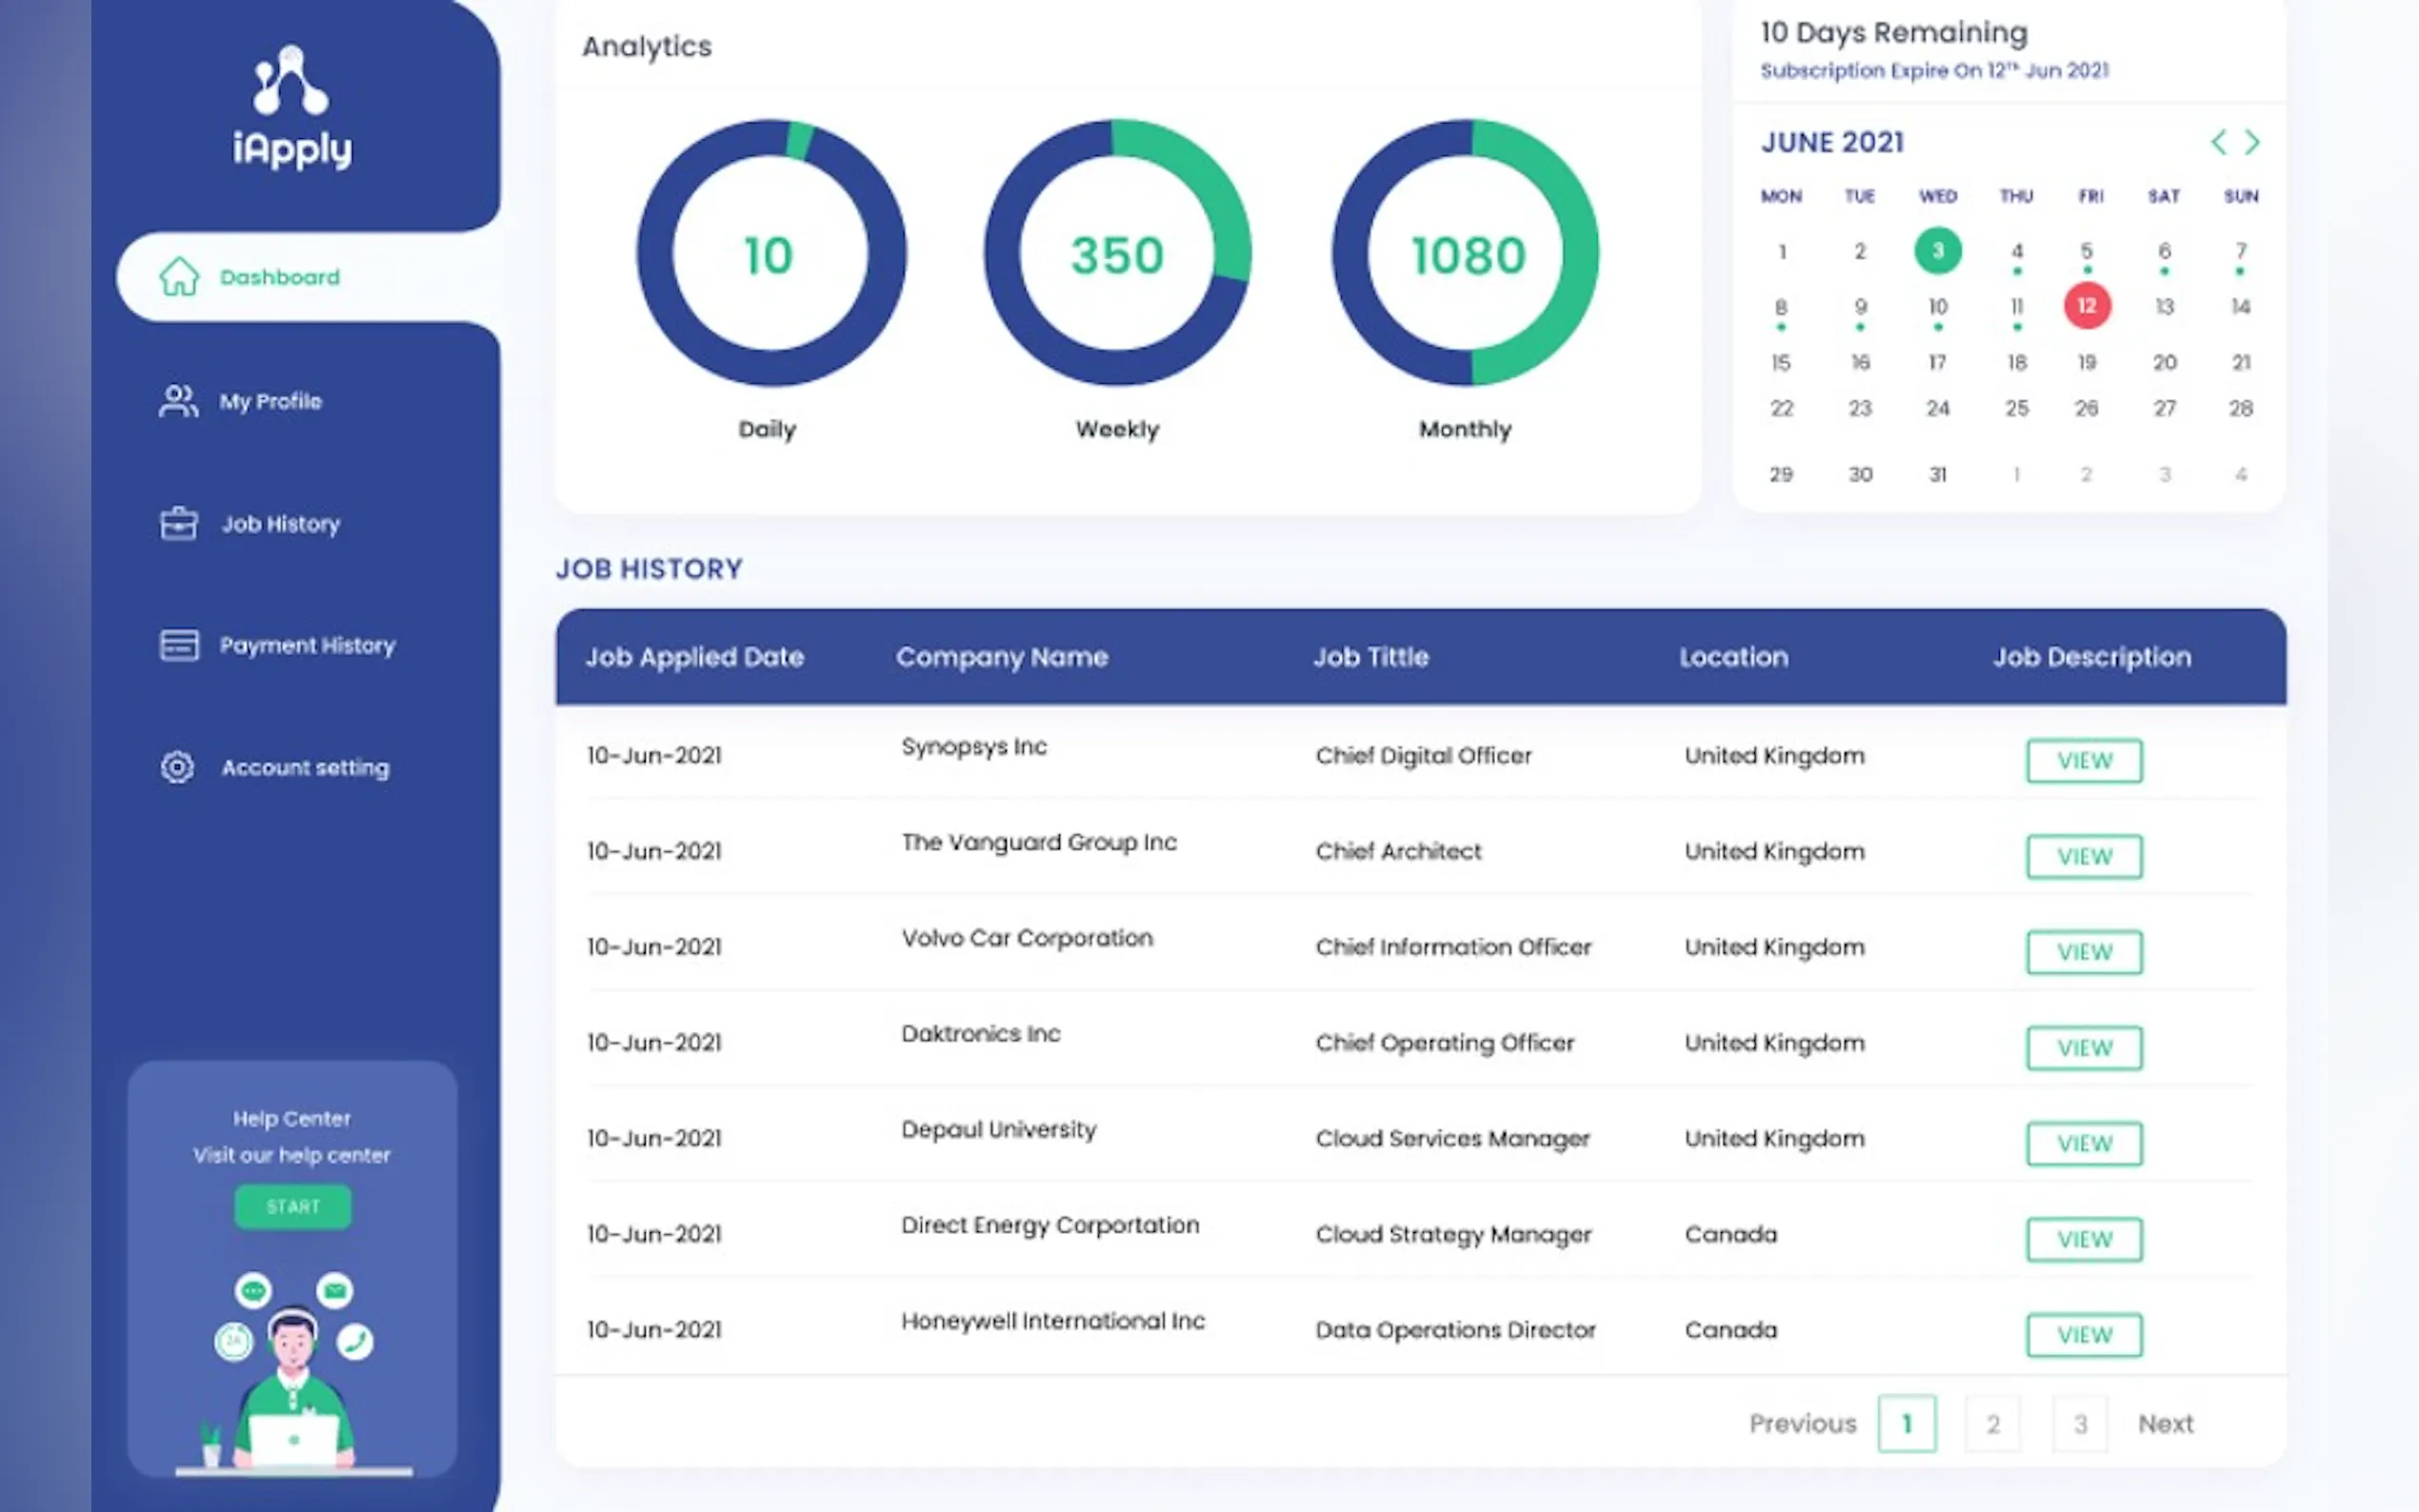
Task: Click the Job History briefcase icon
Action: click(x=179, y=523)
